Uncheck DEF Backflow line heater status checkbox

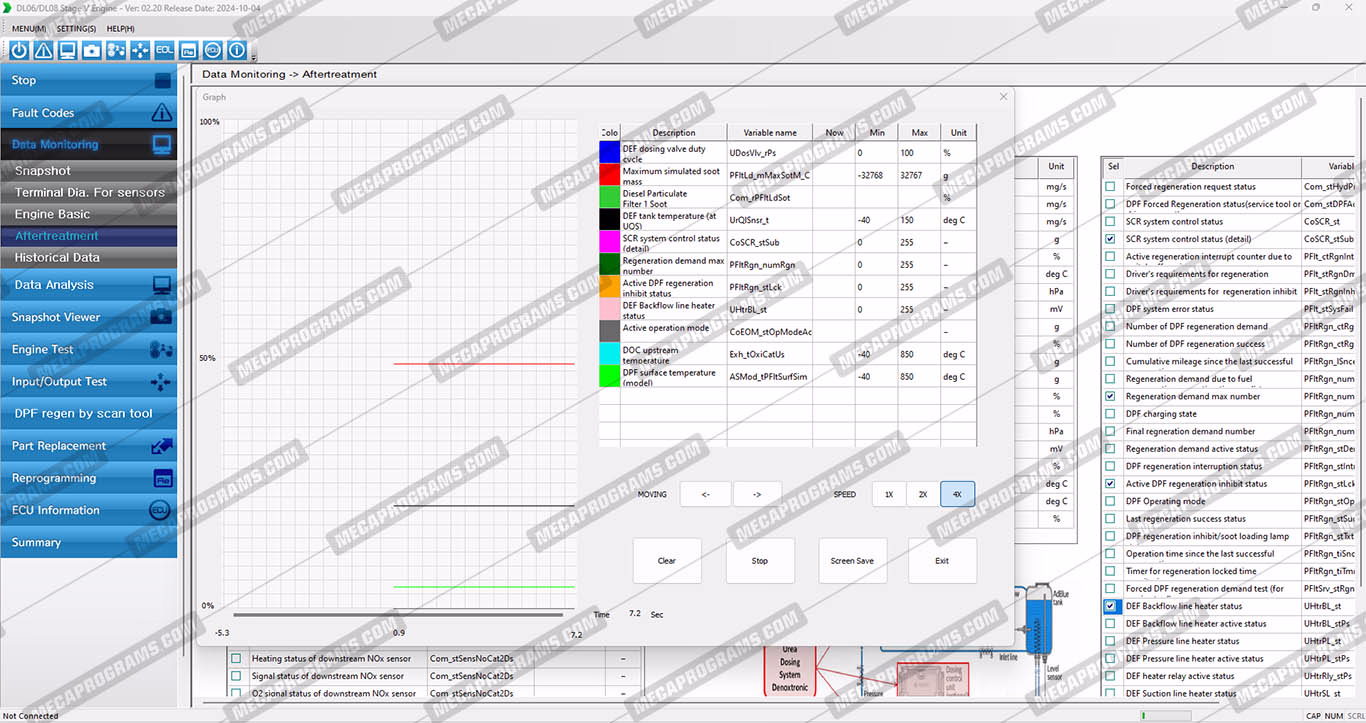pos(1110,606)
